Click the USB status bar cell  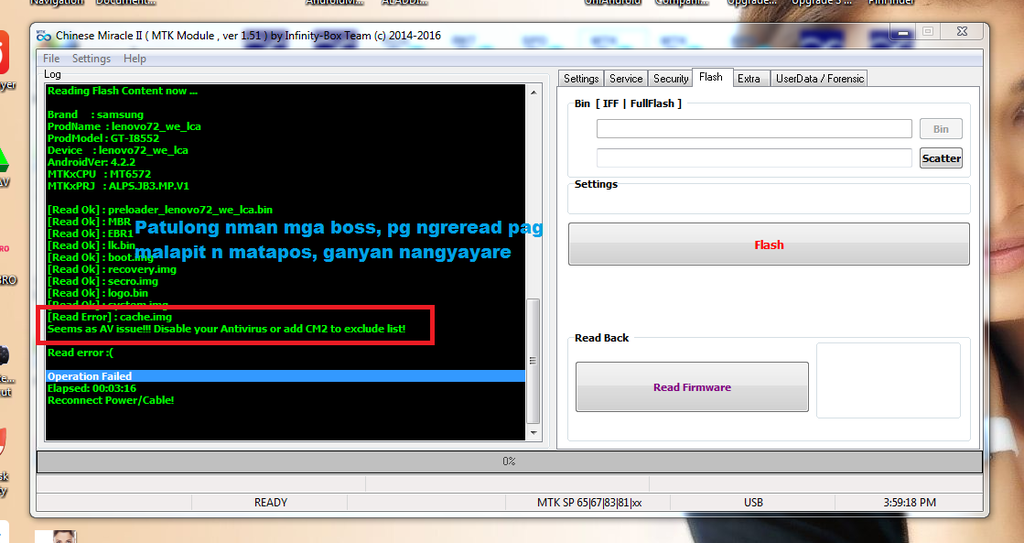tap(754, 502)
